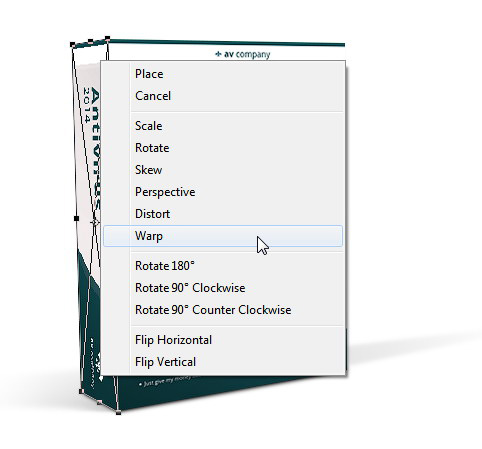Choose Skew from the menu

point(223,170)
